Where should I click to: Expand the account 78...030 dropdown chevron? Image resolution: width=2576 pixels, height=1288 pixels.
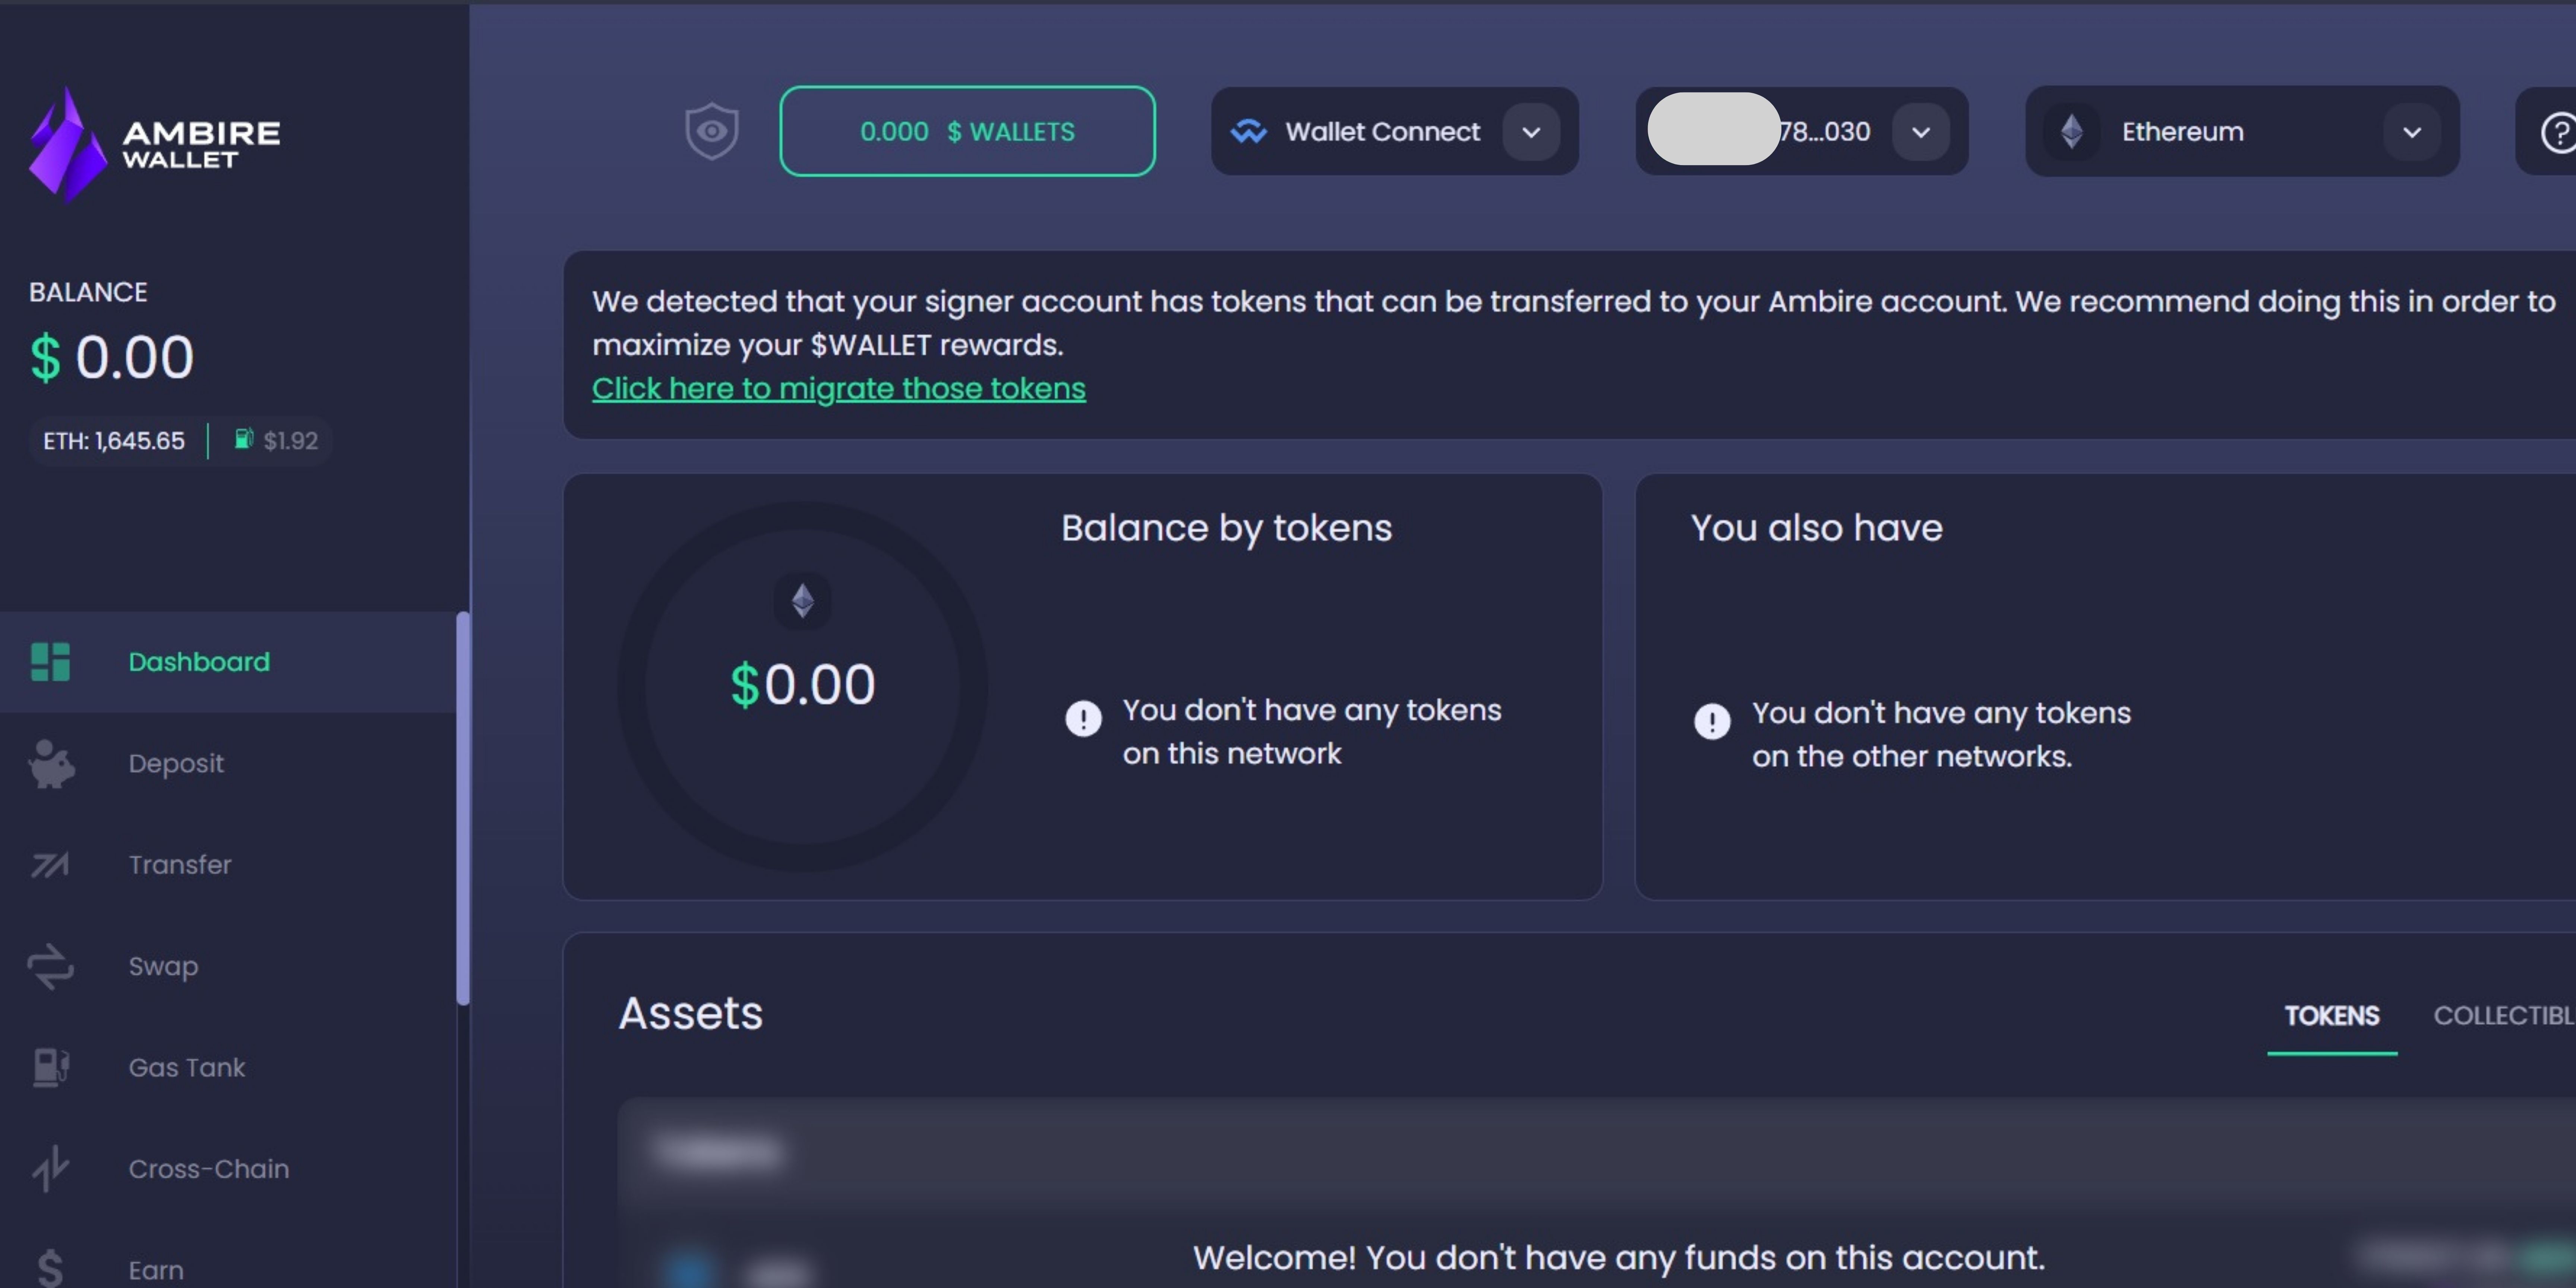pyautogui.click(x=1920, y=132)
